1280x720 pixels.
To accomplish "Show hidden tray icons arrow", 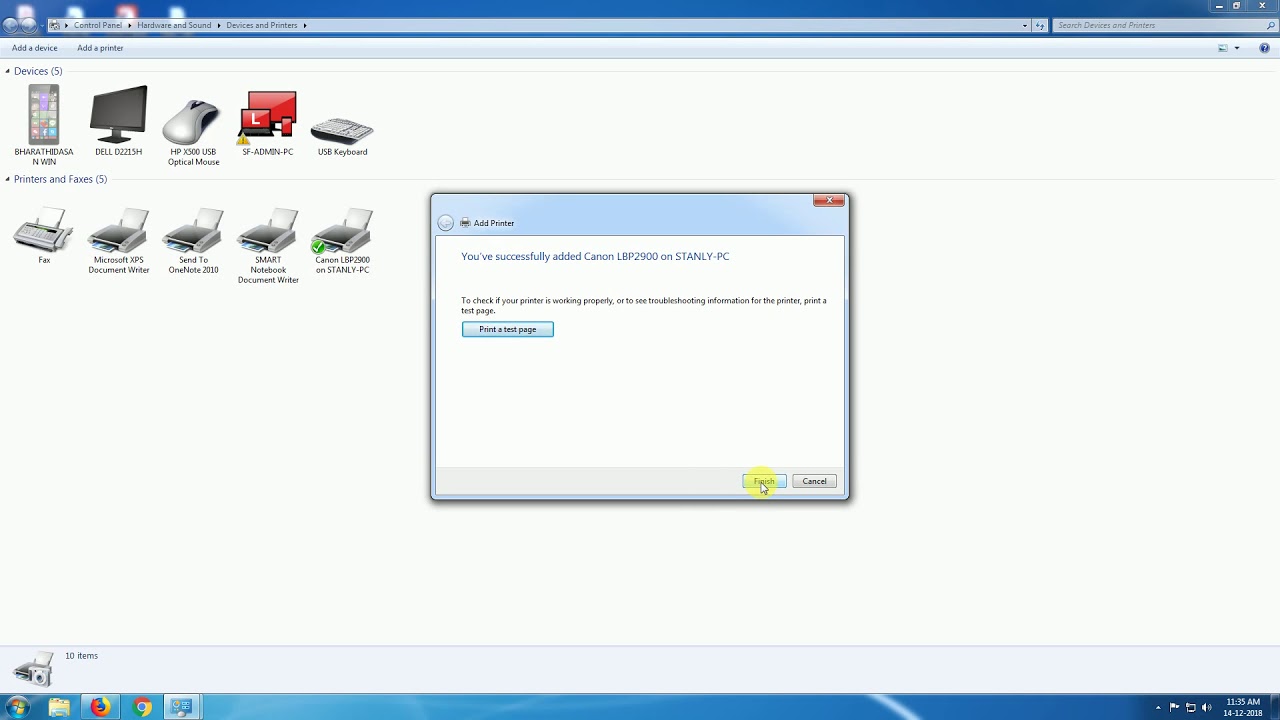I will [1158, 707].
